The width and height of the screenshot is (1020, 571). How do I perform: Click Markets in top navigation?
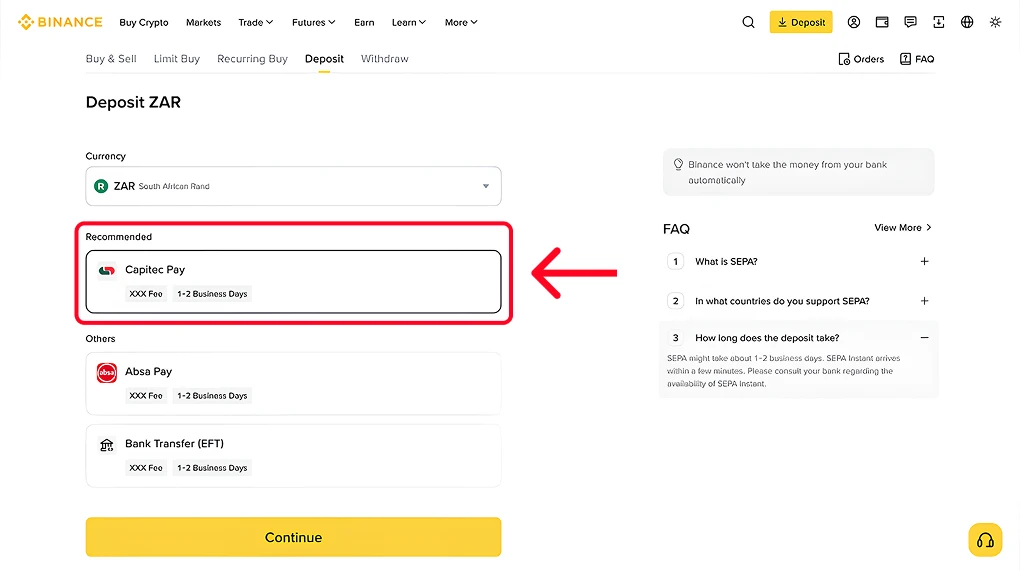tap(204, 22)
